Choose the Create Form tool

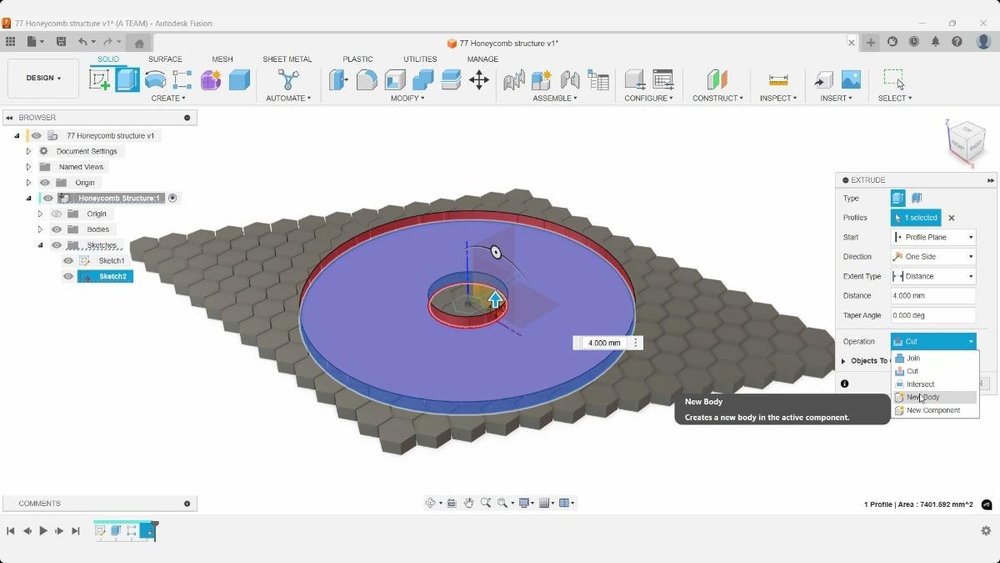tap(210, 80)
